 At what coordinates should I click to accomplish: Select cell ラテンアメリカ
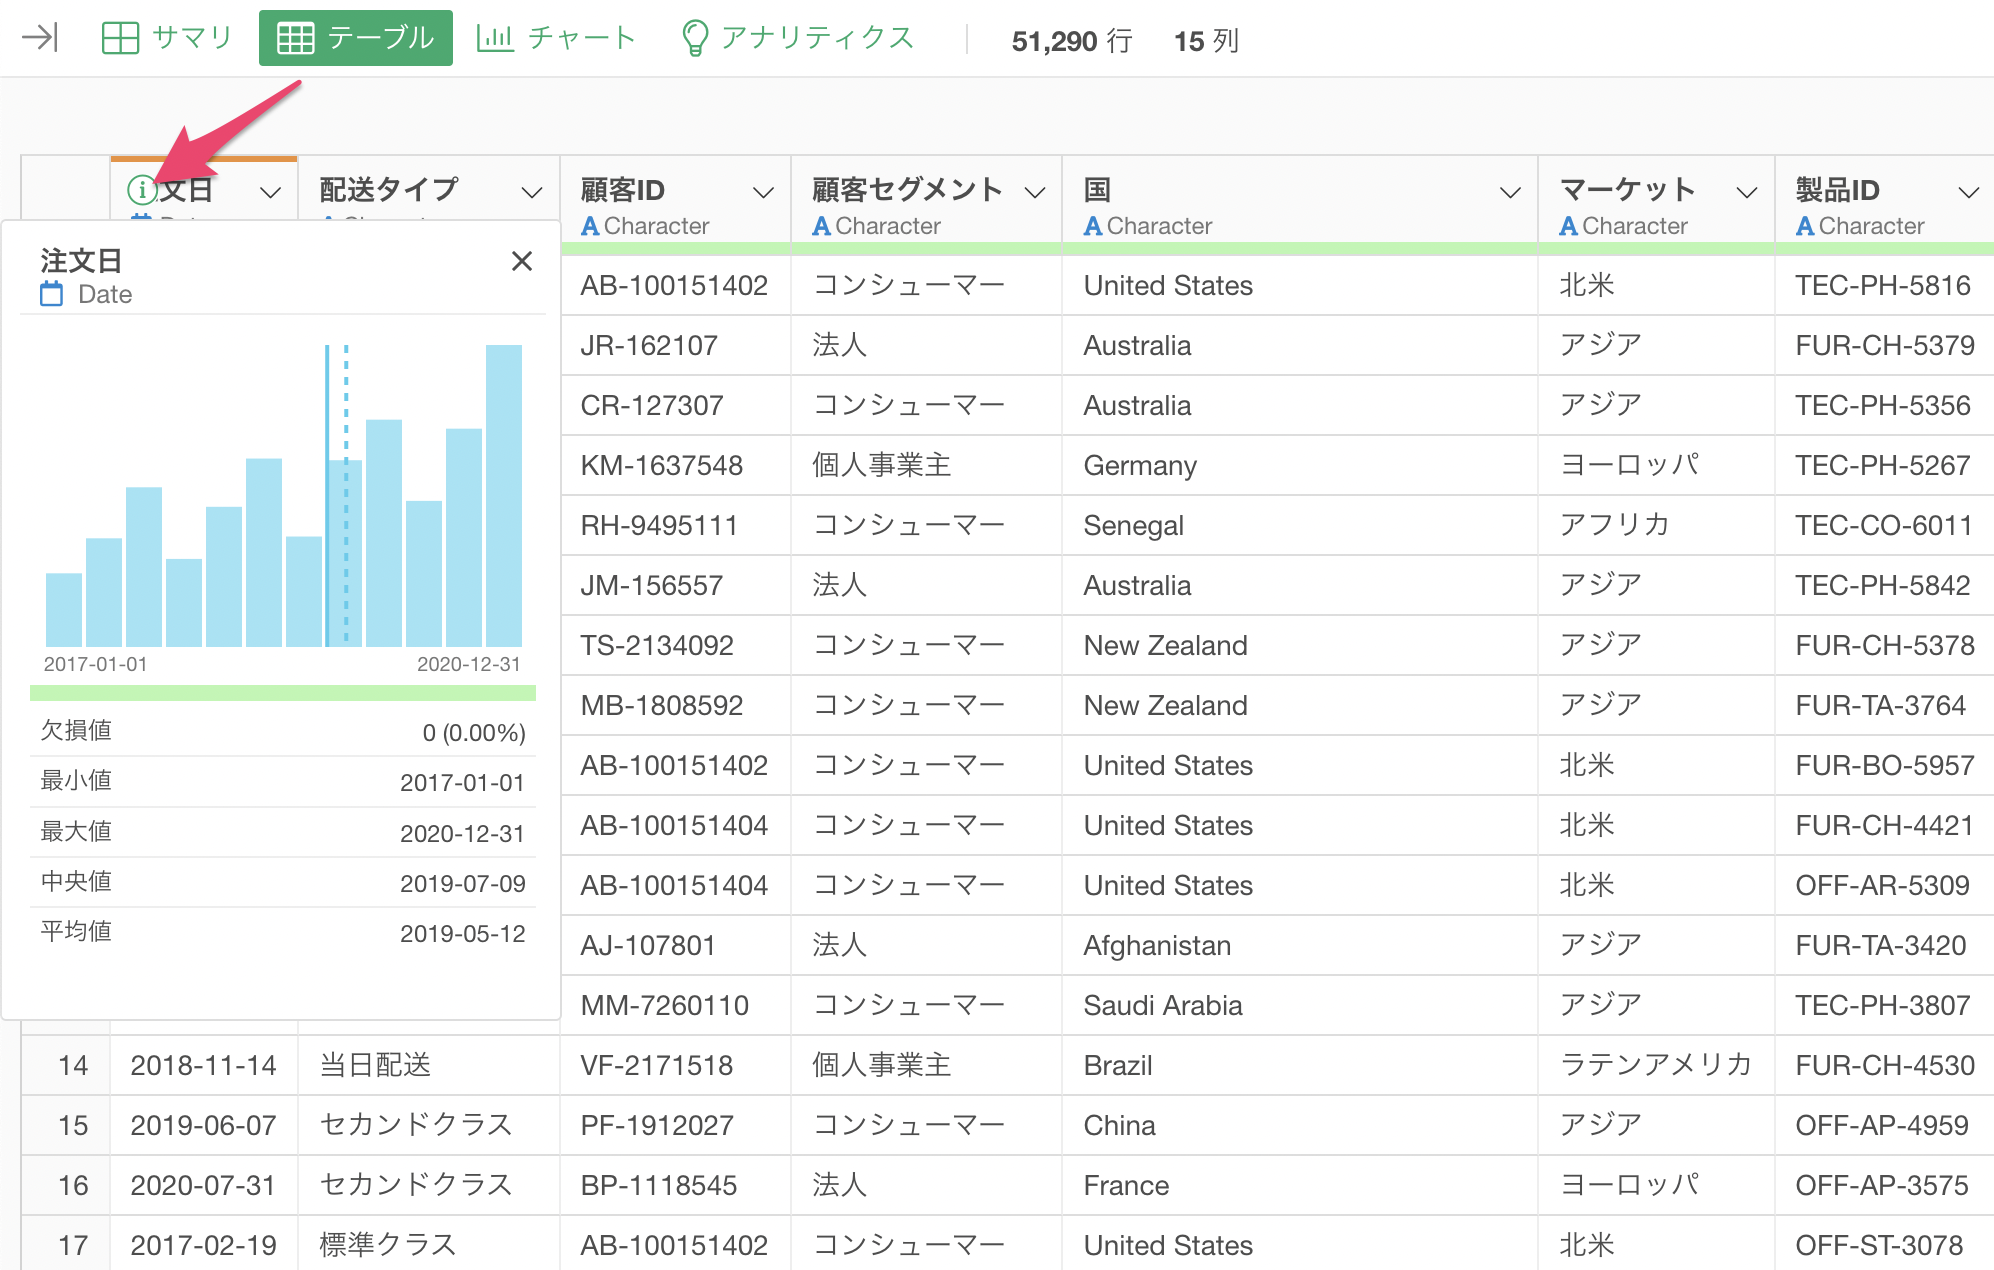1656,1066
